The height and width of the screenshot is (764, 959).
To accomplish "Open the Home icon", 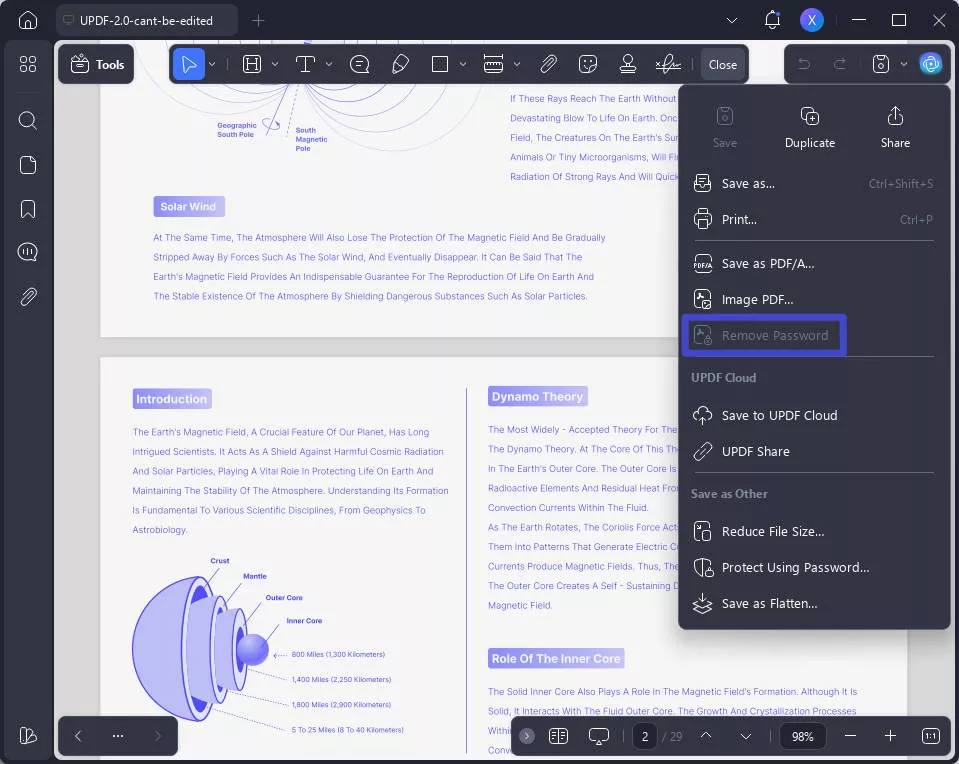I will (28, 20).
